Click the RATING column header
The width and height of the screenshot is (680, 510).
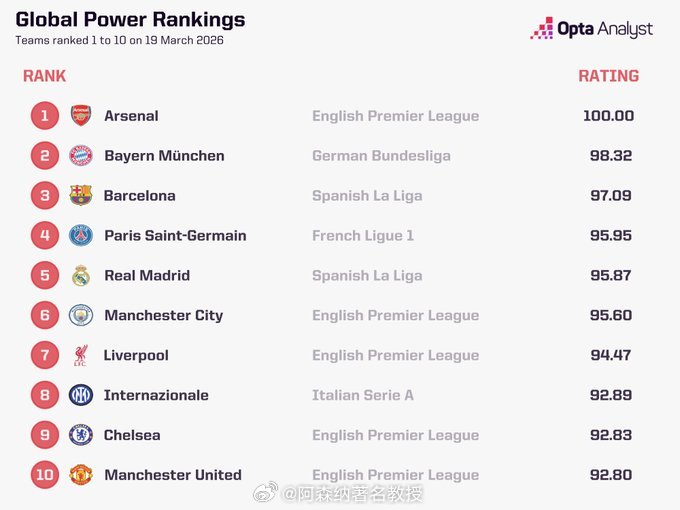[x=608, y=76]
